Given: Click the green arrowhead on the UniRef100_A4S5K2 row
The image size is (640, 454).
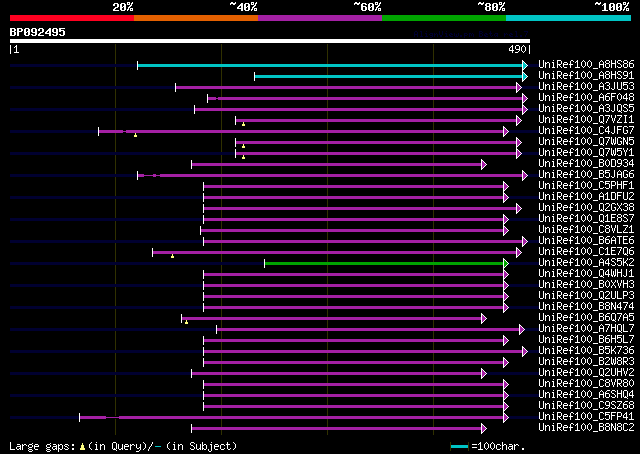Looking at the screenshot, I should tap(506, 263).
